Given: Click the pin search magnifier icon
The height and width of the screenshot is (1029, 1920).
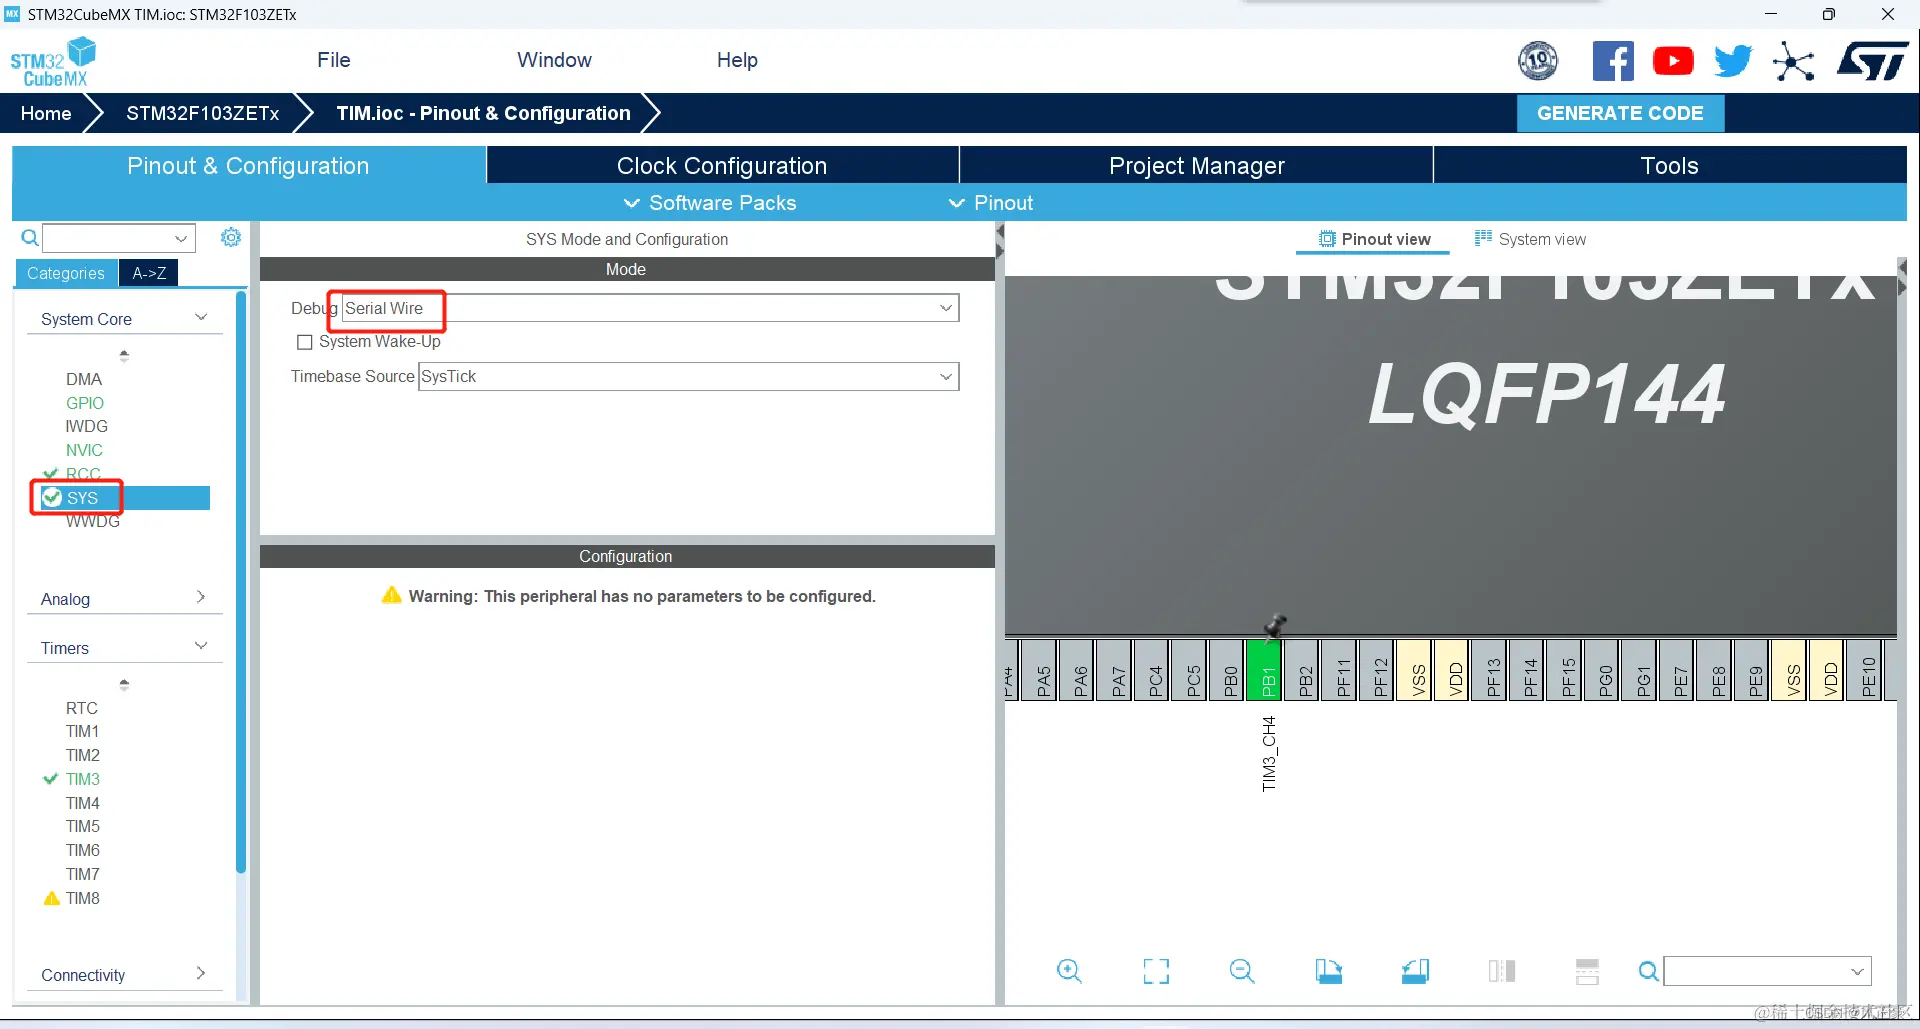Looking at the screenshot, I should [x=1648, y=971].
